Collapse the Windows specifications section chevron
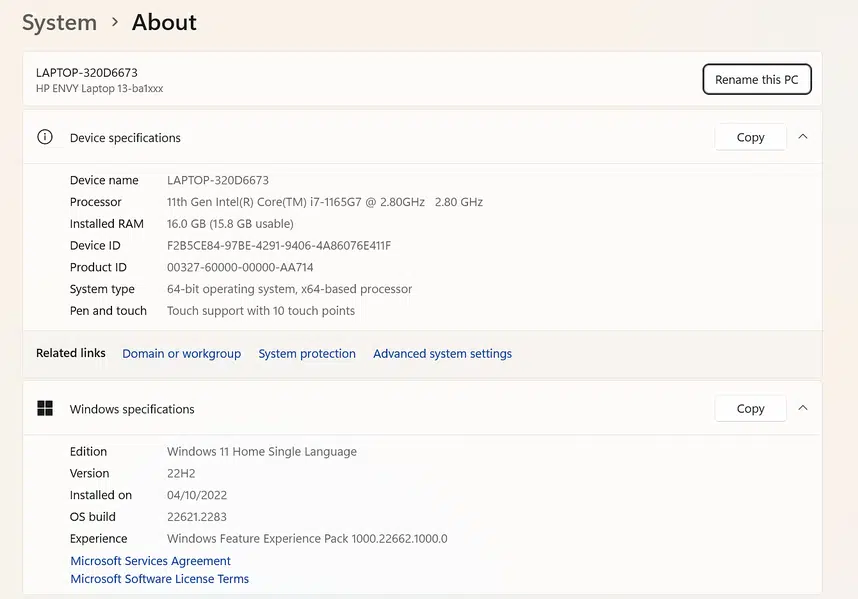 pyautogui.click(x=803, y=408)
